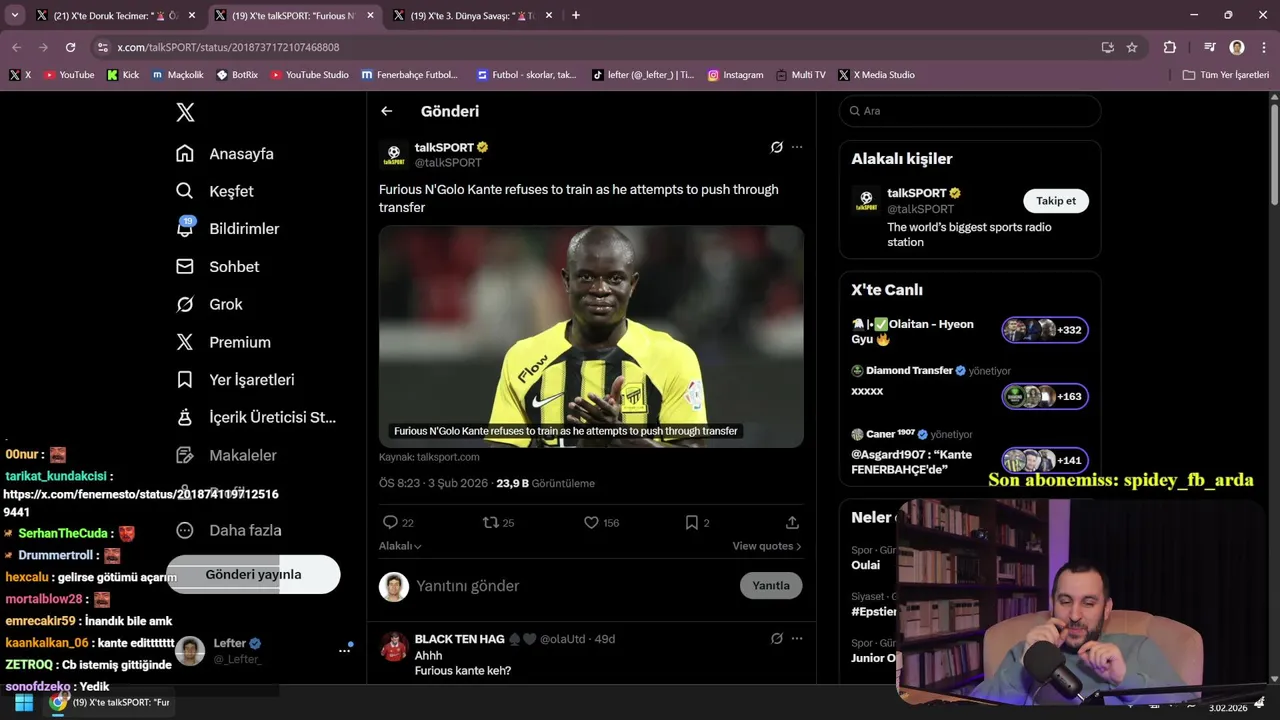This screenshot has height=720, width=1280.
Task: Open Maçkolik bookmark
Action: (x=178, y=75)
